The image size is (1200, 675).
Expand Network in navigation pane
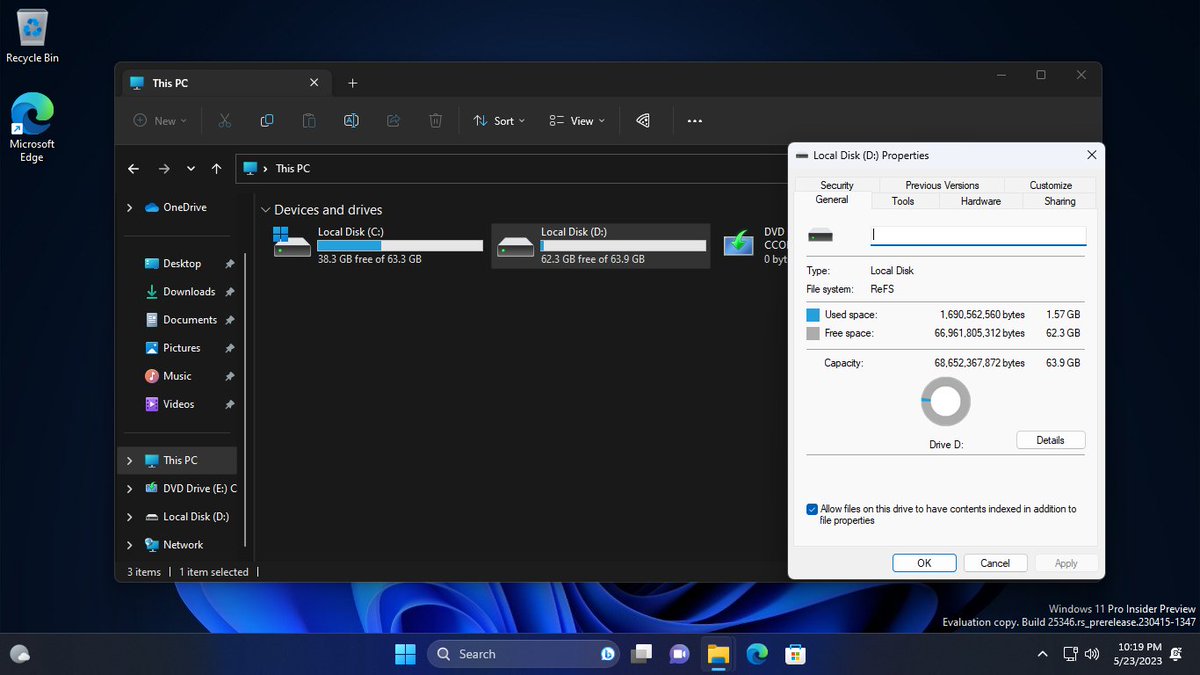pyautogui.click(x=129, y=545)
